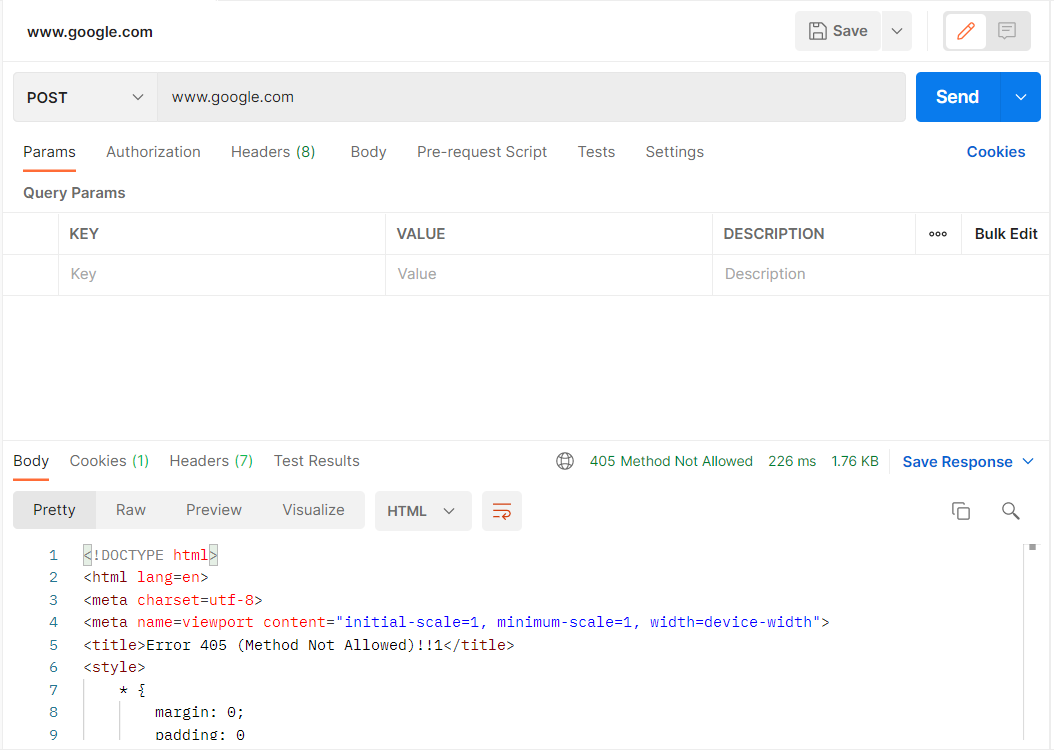Open the Pre-request Script tab
This screenshot has width=1054, height=751.
click(x=482, y=152)
